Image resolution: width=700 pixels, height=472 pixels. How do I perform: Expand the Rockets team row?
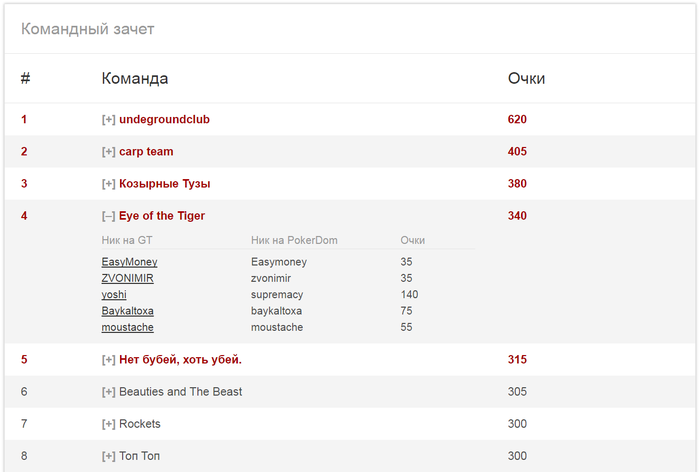[108, 424]
